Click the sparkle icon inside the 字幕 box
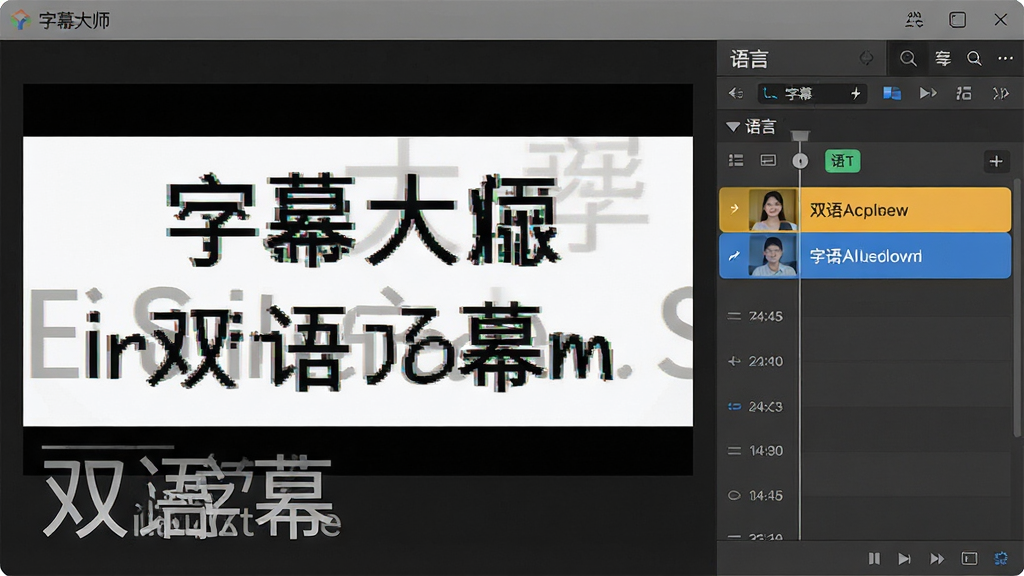This screenshot has height=576, width=1024. click(856, 94)
